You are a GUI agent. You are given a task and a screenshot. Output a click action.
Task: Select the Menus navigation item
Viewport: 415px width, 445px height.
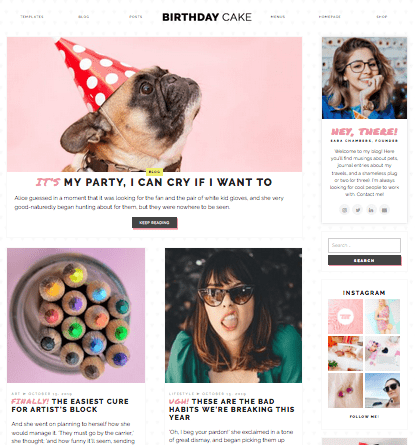(278, 17)
